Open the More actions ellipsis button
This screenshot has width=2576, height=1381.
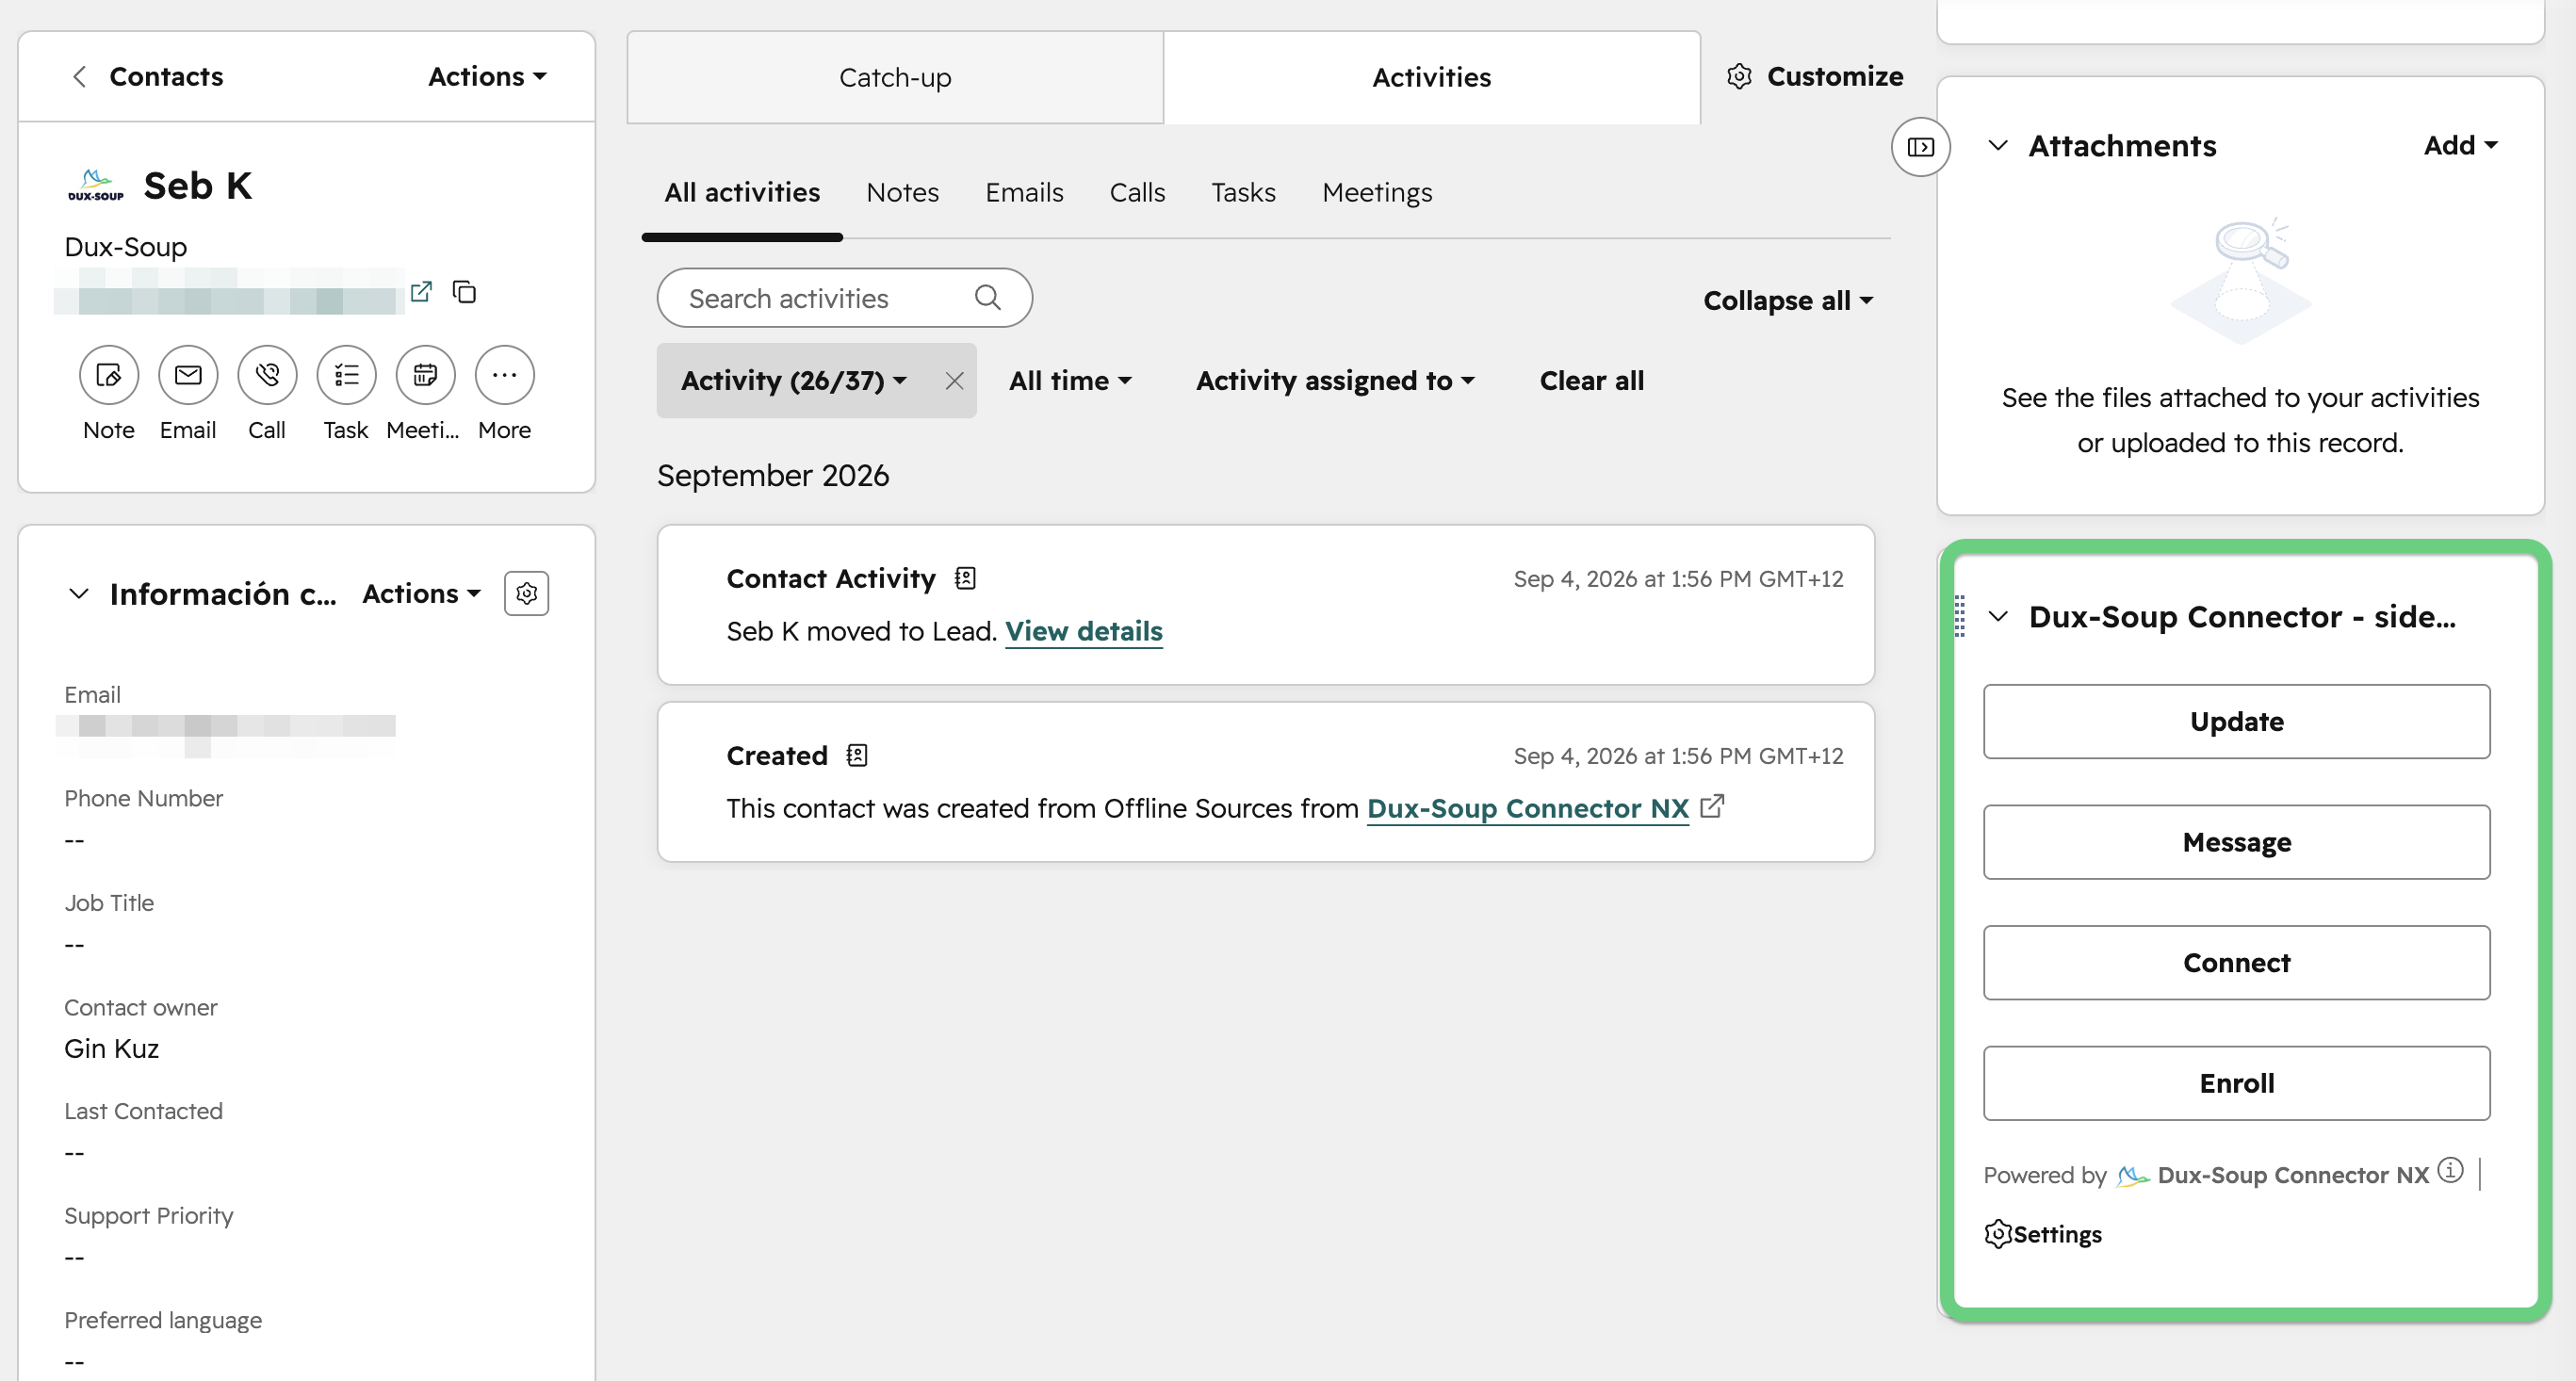pos(504,375)
